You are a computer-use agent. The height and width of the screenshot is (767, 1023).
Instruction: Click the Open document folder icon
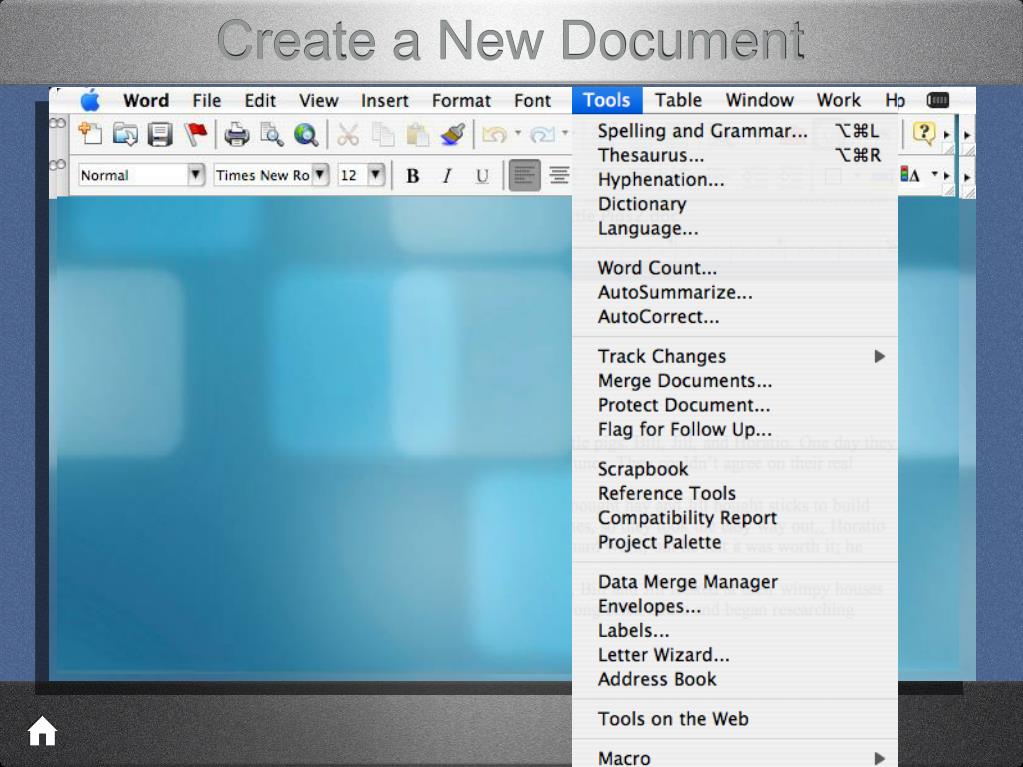(x=125, y=134)
